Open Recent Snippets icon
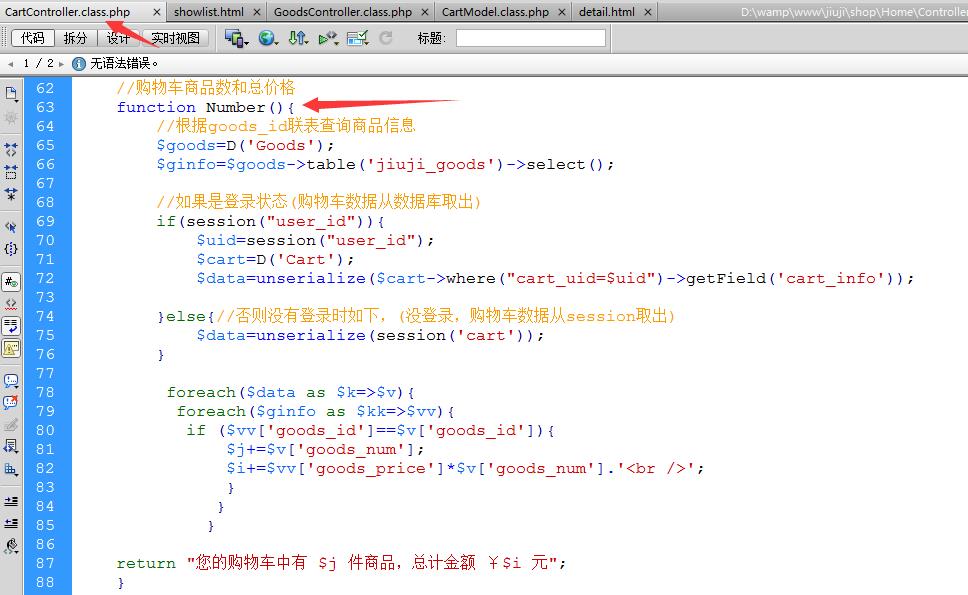The width and height of the screenshot is (968, 595). [11, 446]
